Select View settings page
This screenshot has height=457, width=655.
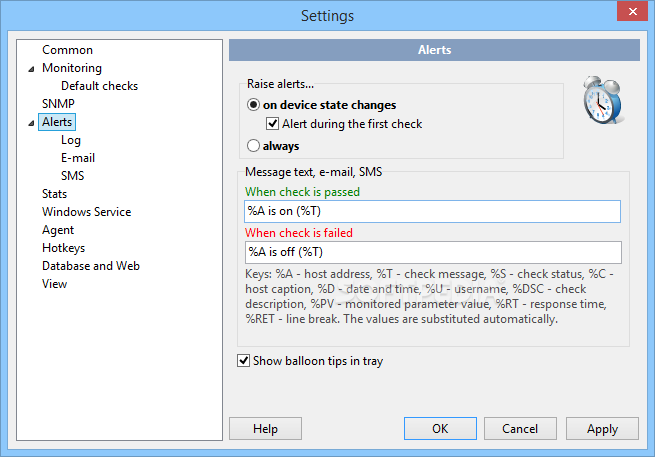coord(54,284)
